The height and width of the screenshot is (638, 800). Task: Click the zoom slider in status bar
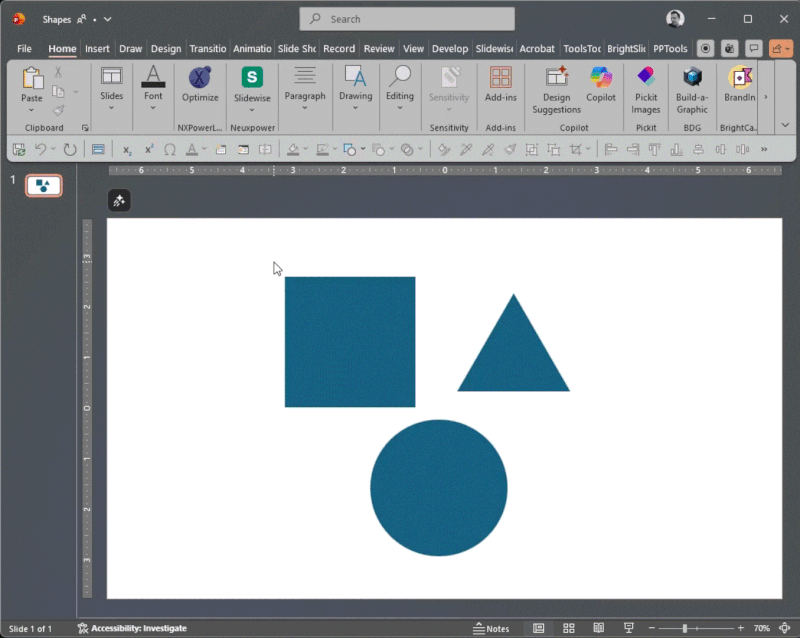point(685,628)
